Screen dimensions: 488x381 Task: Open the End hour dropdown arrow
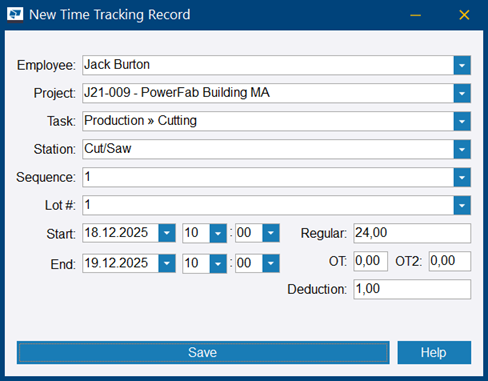[x=218, y=263]
